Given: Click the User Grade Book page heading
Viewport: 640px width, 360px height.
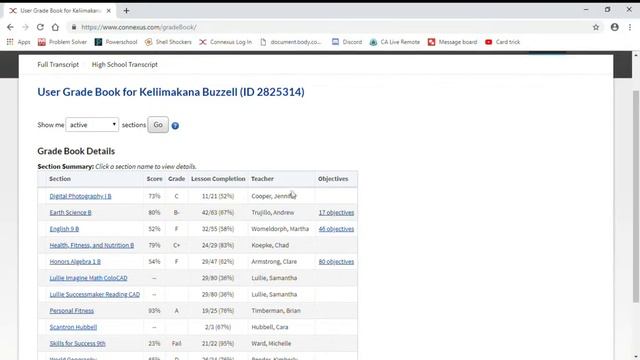Looking at the screenshot, I should 171,92.
